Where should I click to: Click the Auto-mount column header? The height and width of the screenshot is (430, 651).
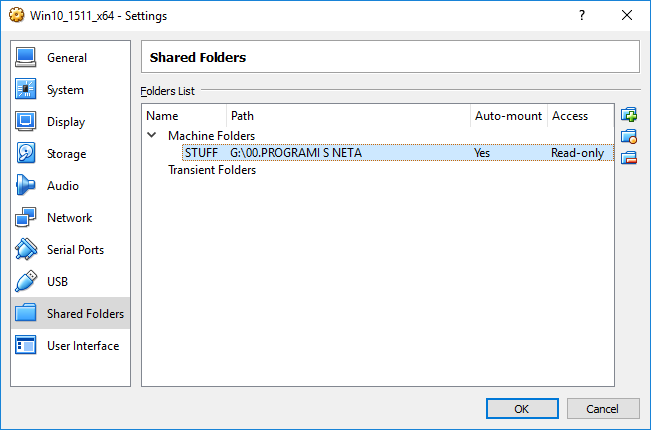(x=508, y=116)
